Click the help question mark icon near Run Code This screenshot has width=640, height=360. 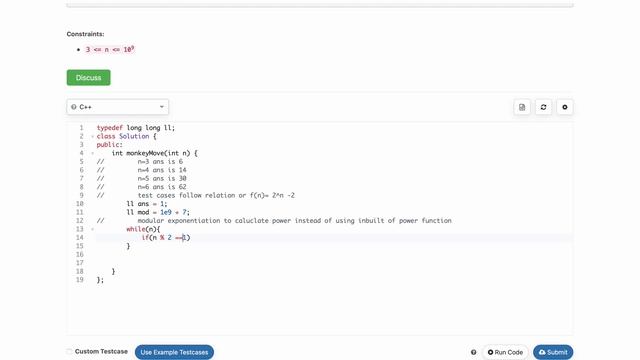[473, 352]
